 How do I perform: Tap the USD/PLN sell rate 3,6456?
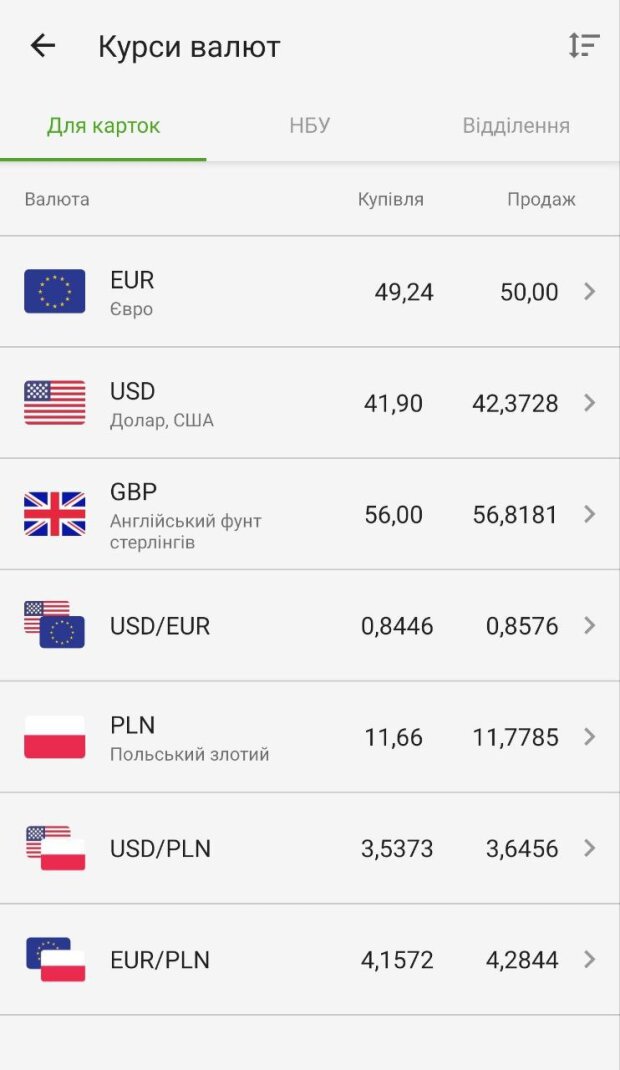(x=522, y=849)
